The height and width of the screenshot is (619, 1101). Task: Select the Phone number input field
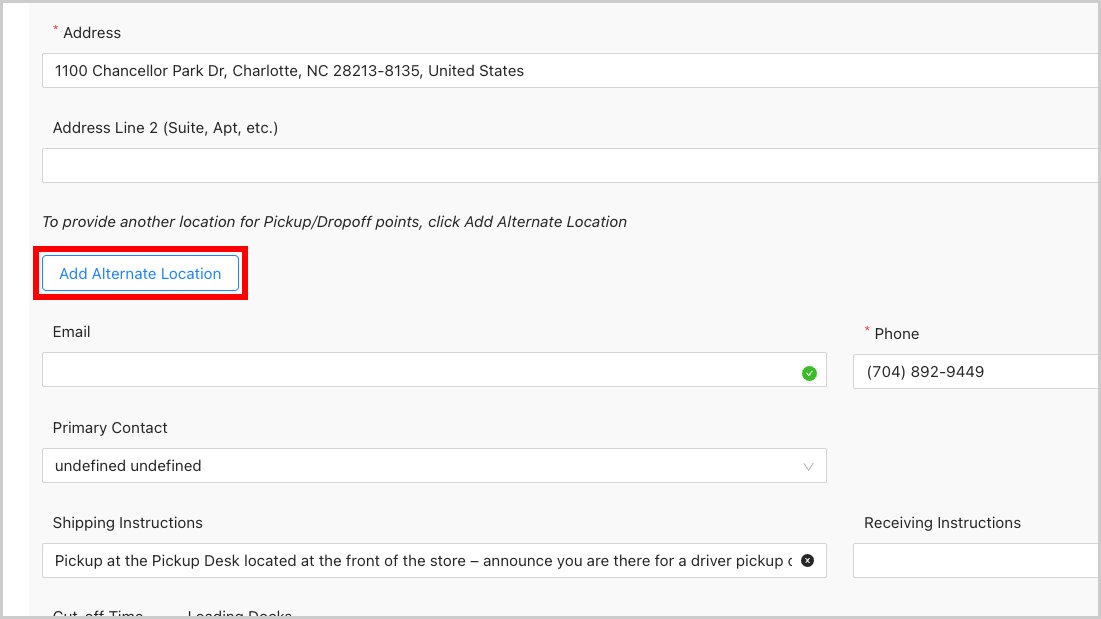pyautogui.click(x=975, y=372)
